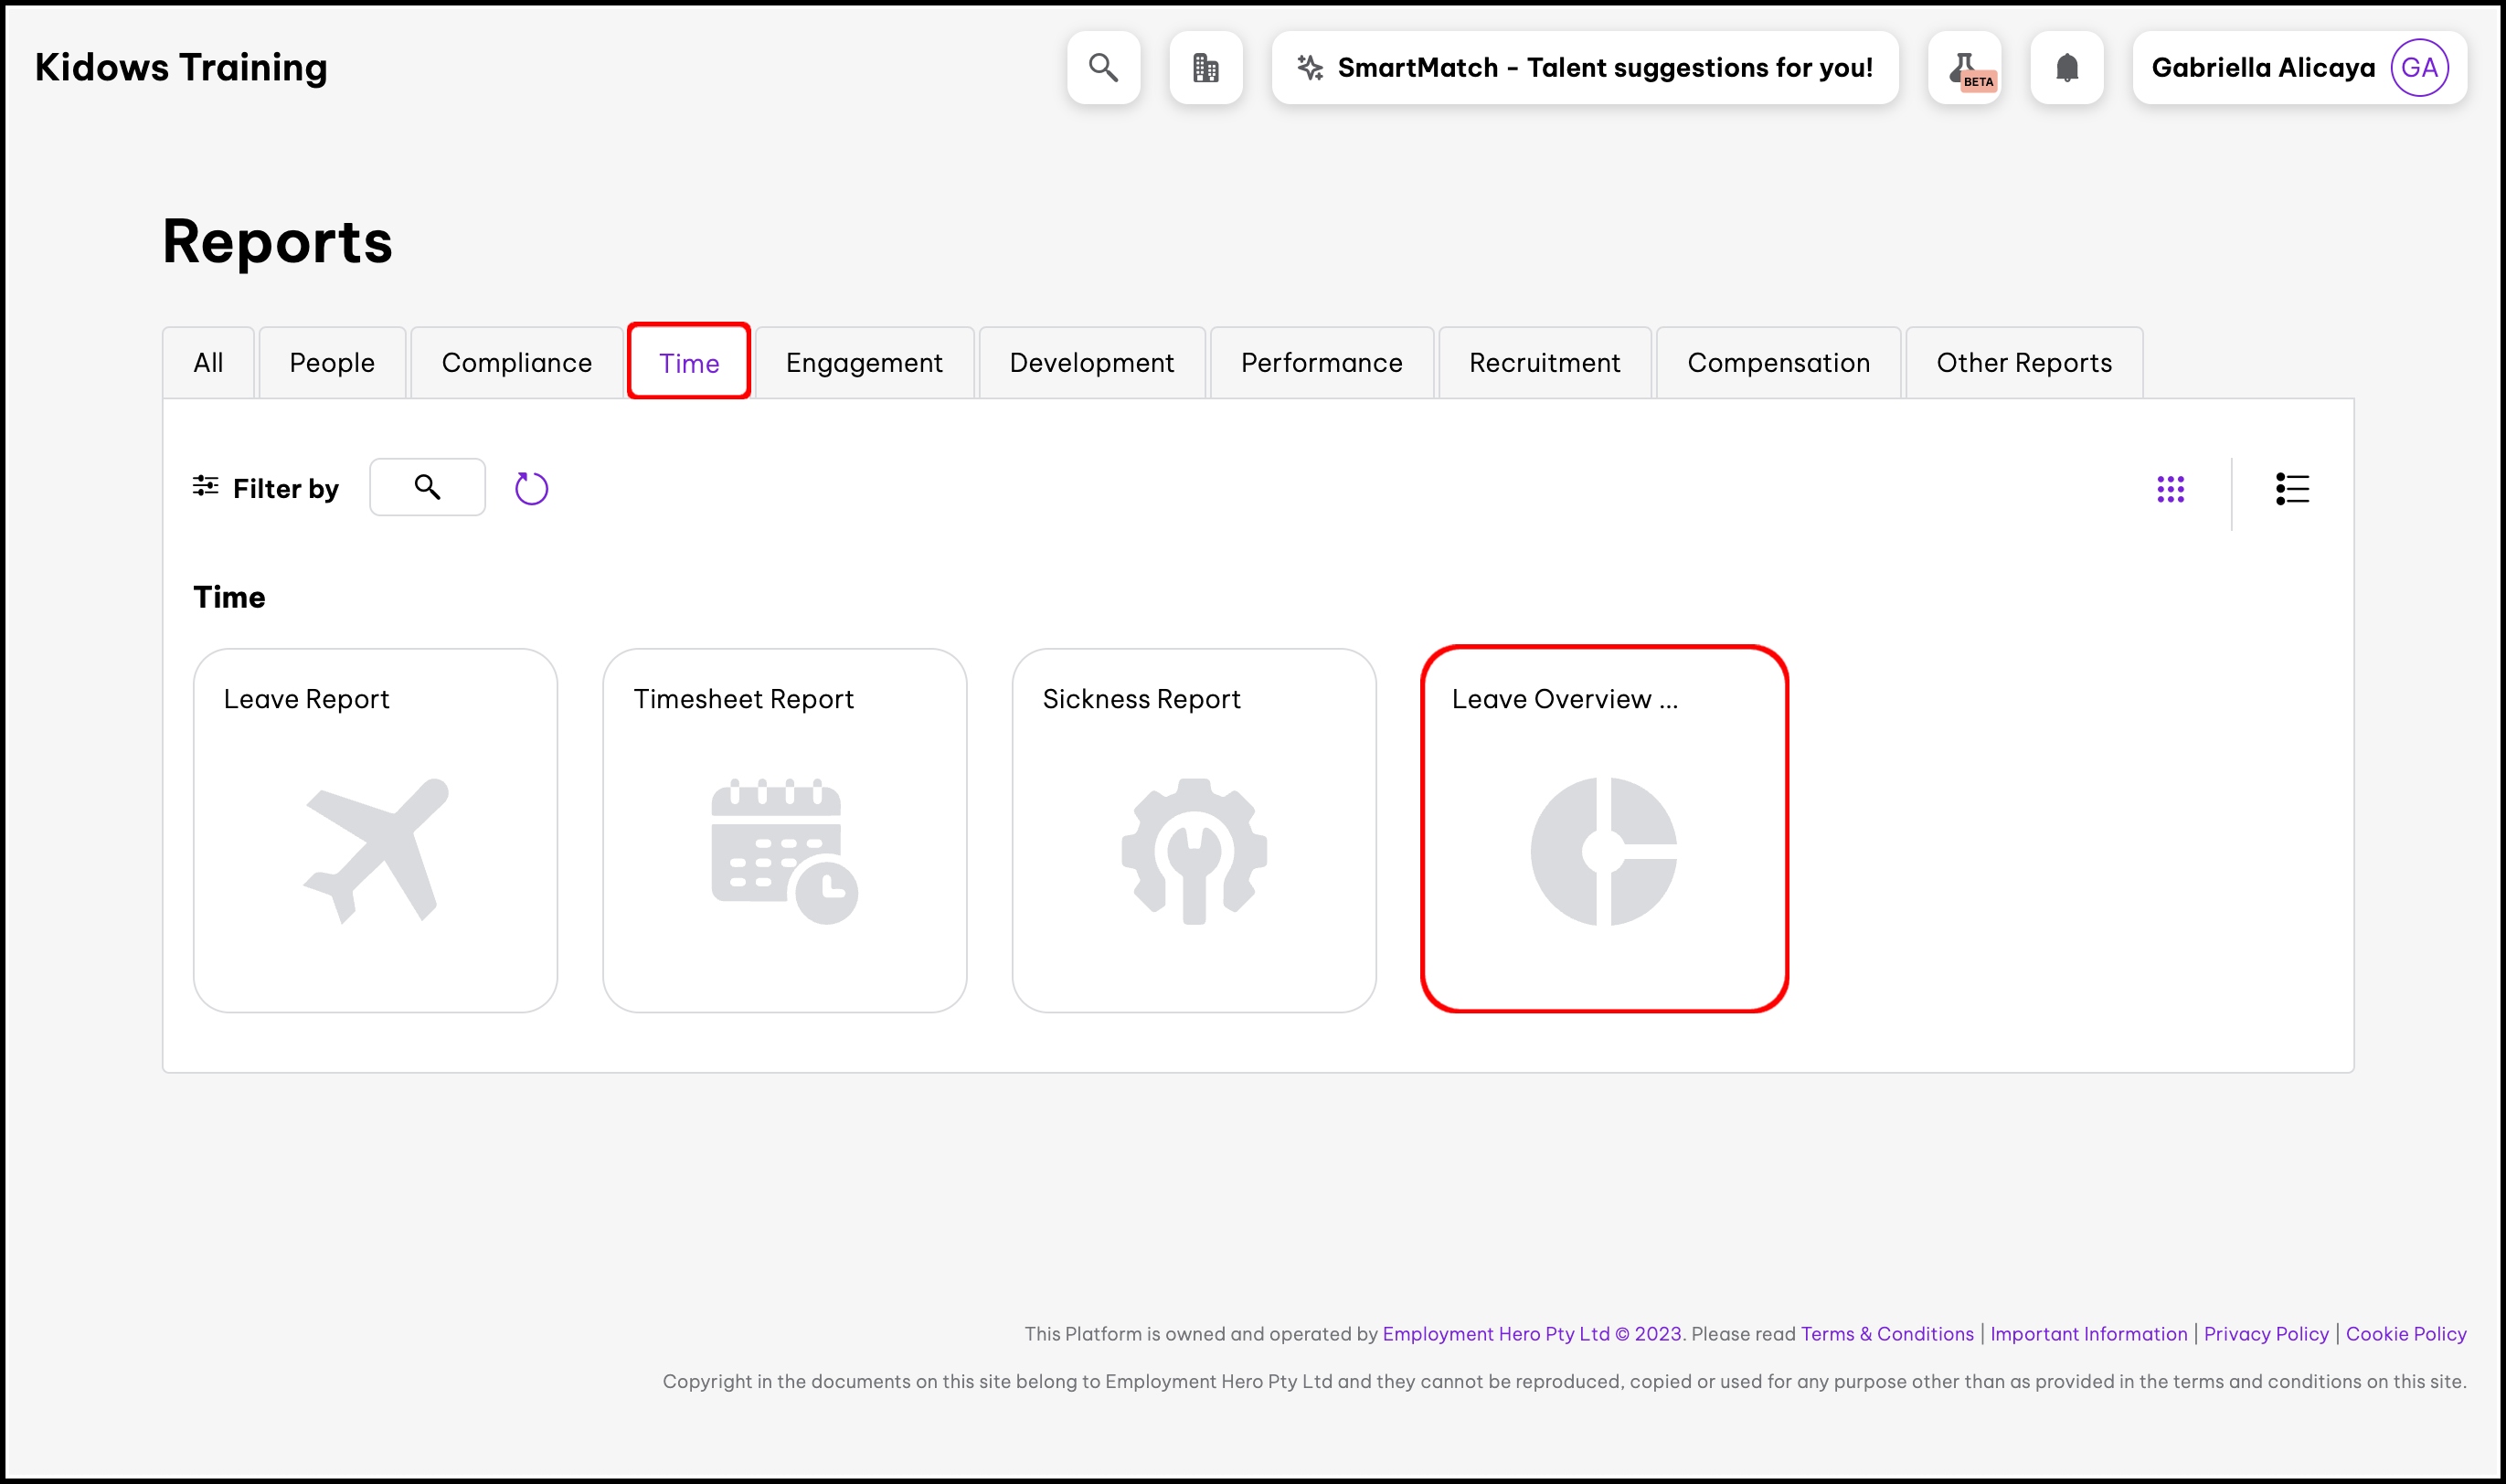This screenshot has width=2506, height=1484.
Task: Open the Terms & Conditions link
Action: pos(1886,1333)
